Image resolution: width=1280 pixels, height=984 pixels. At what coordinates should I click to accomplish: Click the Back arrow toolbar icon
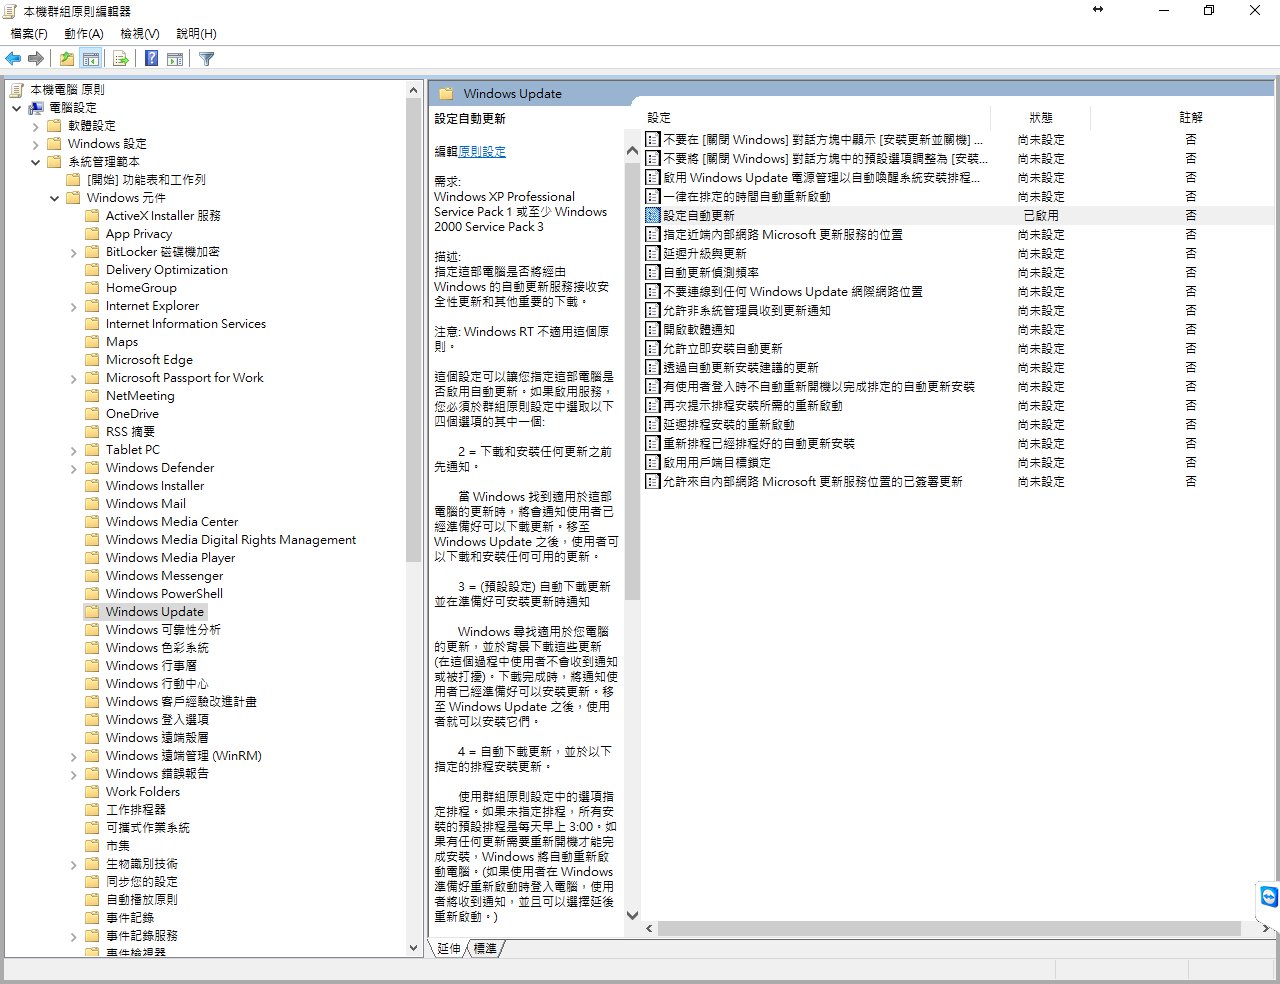[x=13, y=59]
